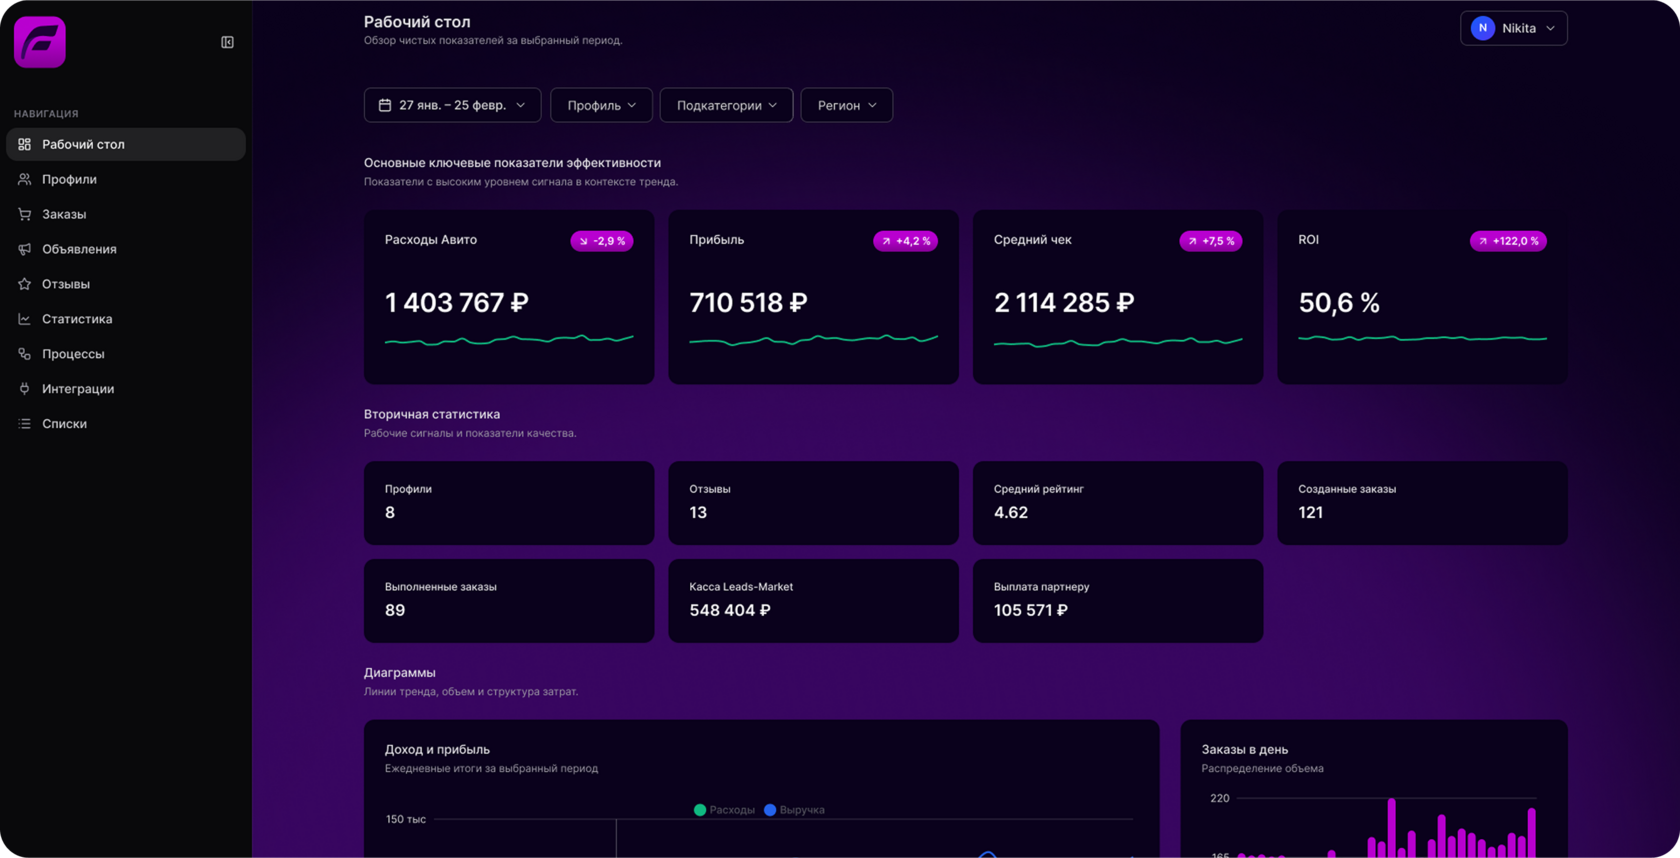The height and width of the screenshot is (858, 1680).
Task: Click the Объявления megaphone icon
Action: 25,249
